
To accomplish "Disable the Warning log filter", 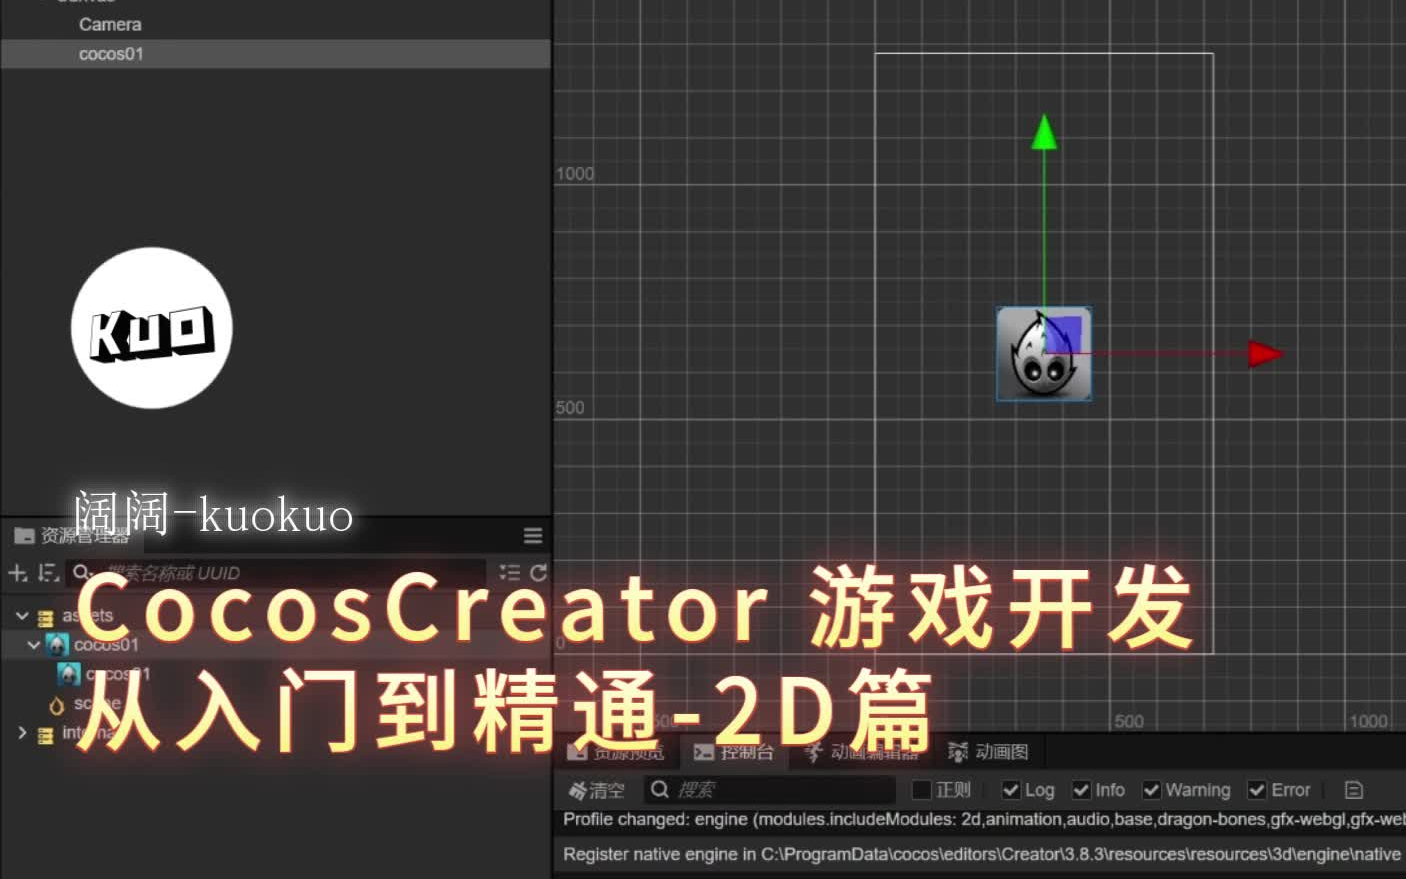I will click(x=1151, y=790).
